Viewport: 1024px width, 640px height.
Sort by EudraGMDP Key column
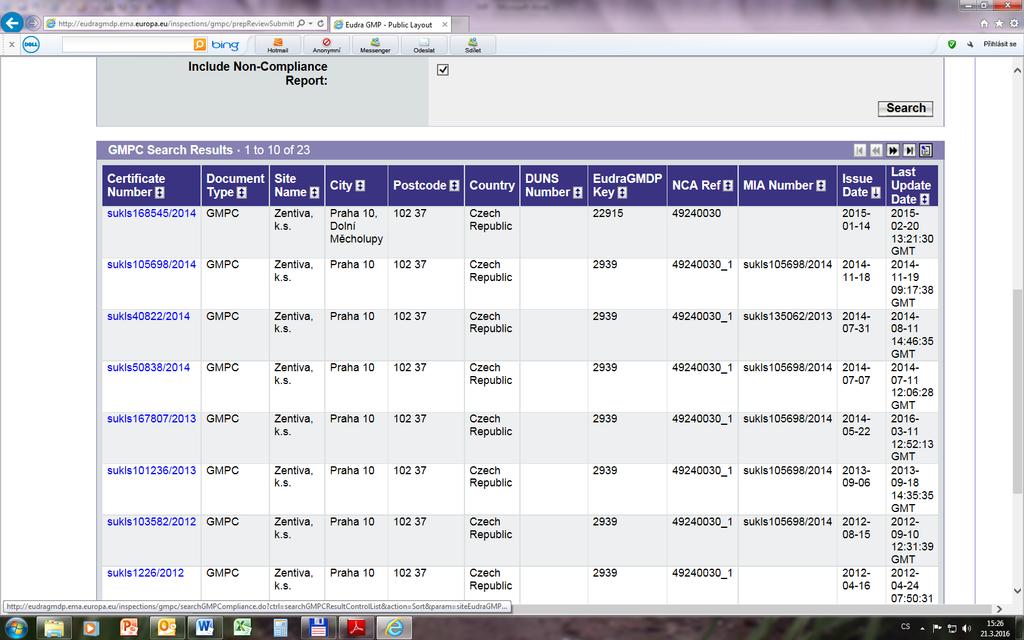(622, 193)
